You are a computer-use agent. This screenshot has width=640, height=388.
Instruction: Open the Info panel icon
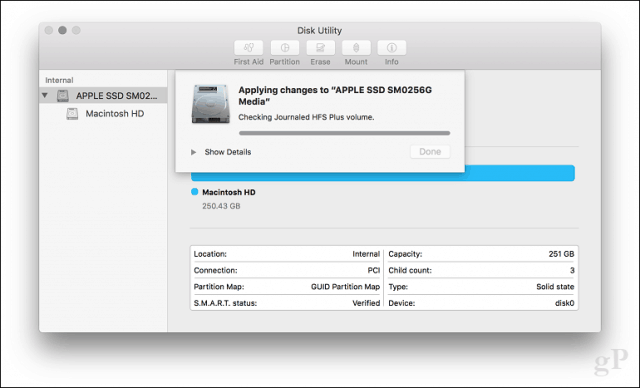pos(391,48)
